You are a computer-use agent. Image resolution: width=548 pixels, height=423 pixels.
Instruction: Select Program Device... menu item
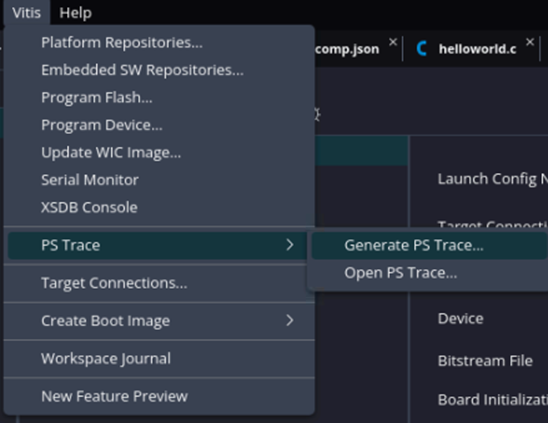(159, 125)
